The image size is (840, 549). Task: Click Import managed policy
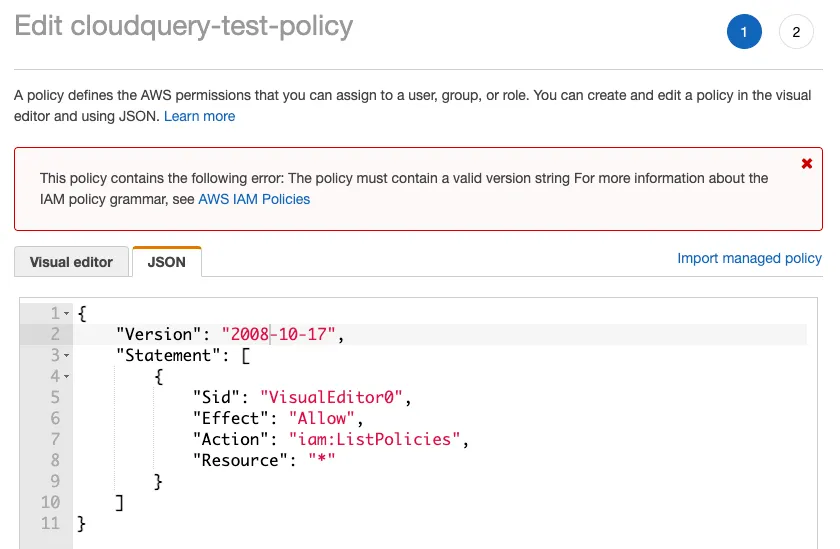point(749,258)
